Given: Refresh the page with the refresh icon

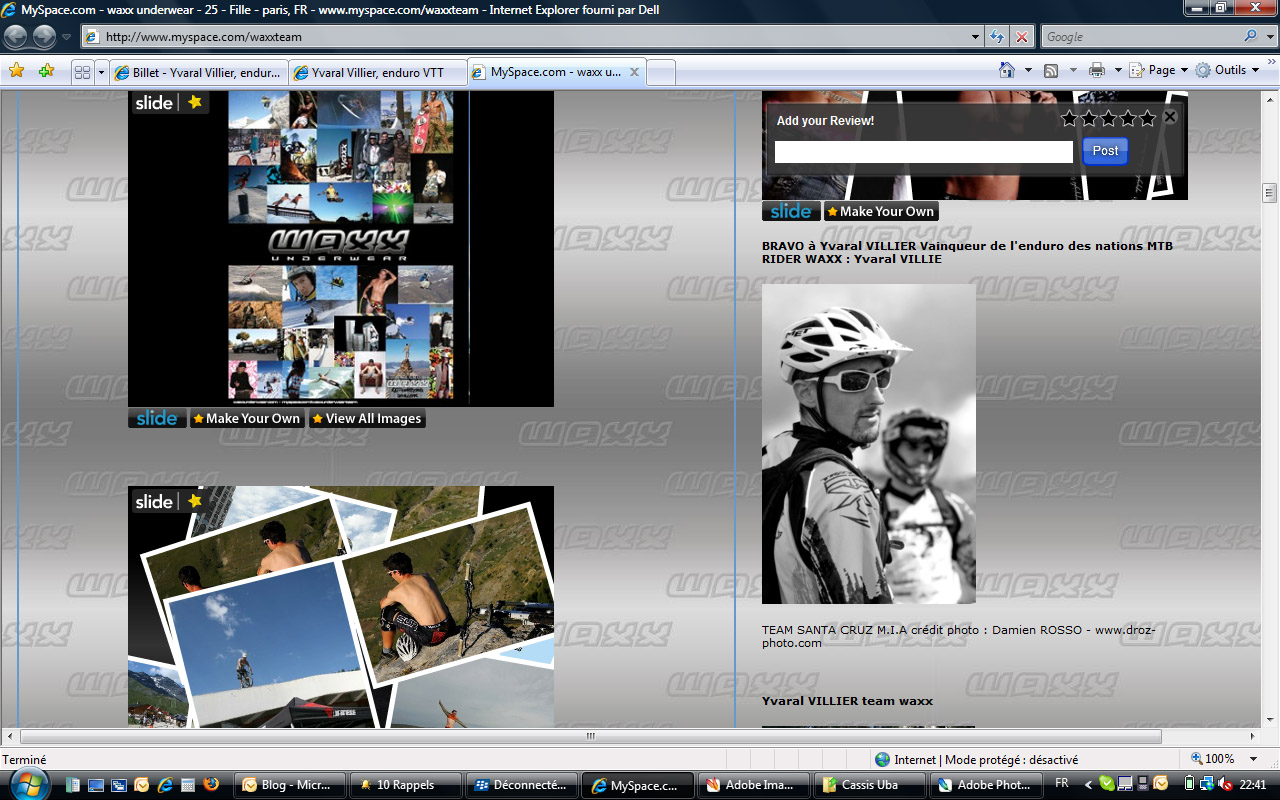Looking at the screenshot, I should pos(997,37).
